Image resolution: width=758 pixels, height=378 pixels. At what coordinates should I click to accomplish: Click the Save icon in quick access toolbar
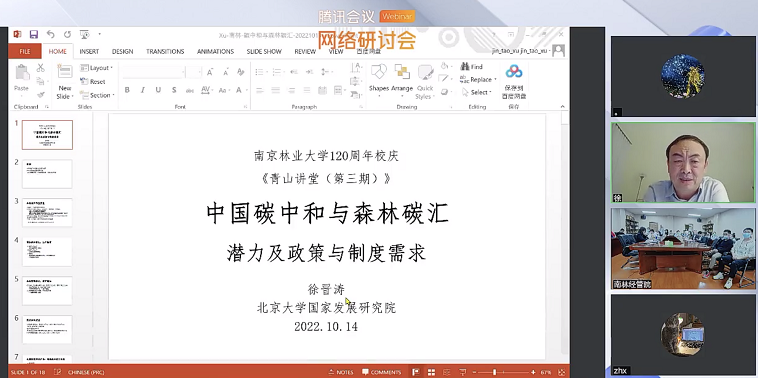pyautogui.click(x=34, y=34)
